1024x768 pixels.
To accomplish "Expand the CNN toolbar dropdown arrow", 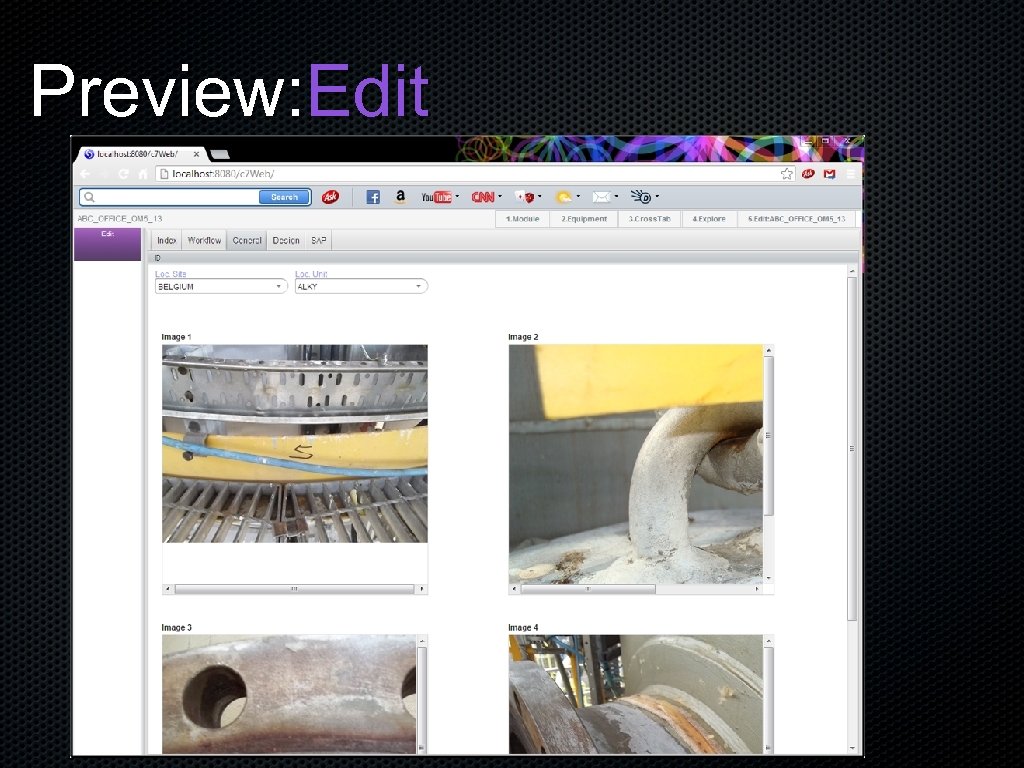I will [500, 197].
